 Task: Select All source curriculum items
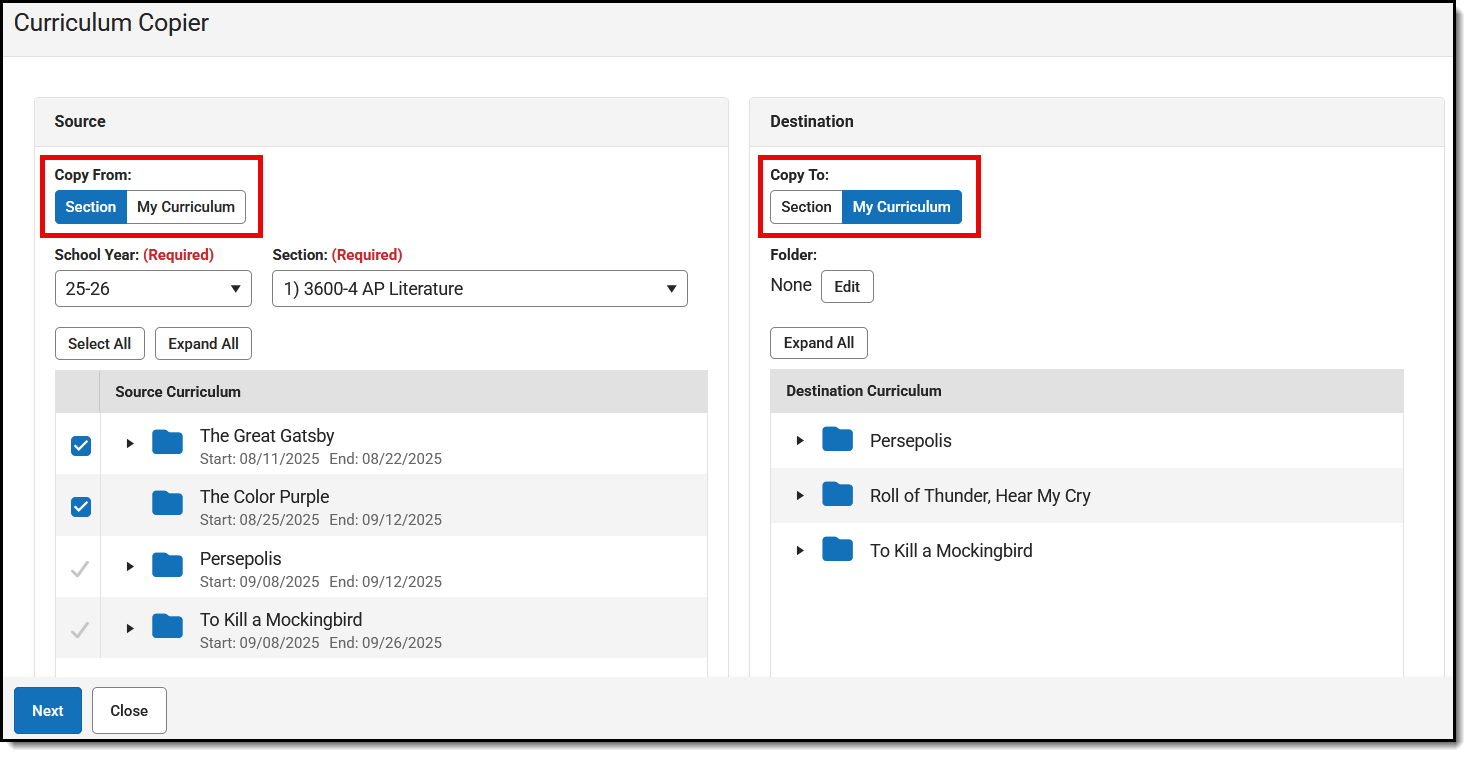(x=99, y=343)
